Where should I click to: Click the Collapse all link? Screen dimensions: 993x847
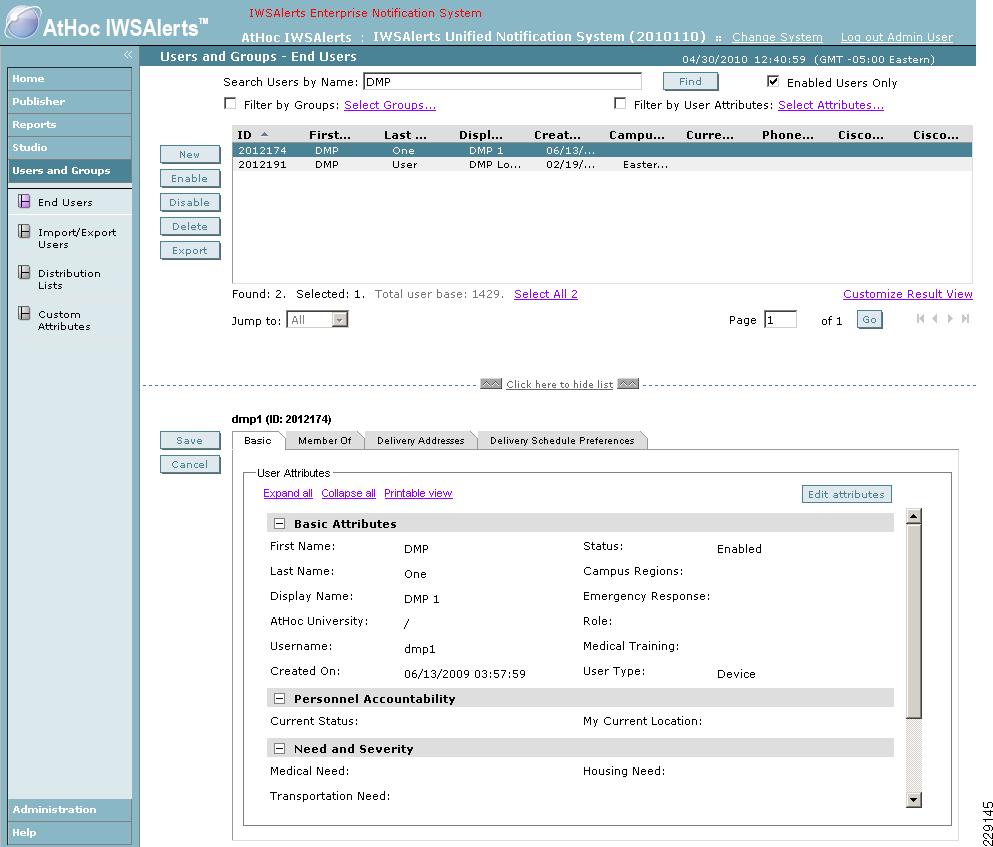[x=348, y=494]
